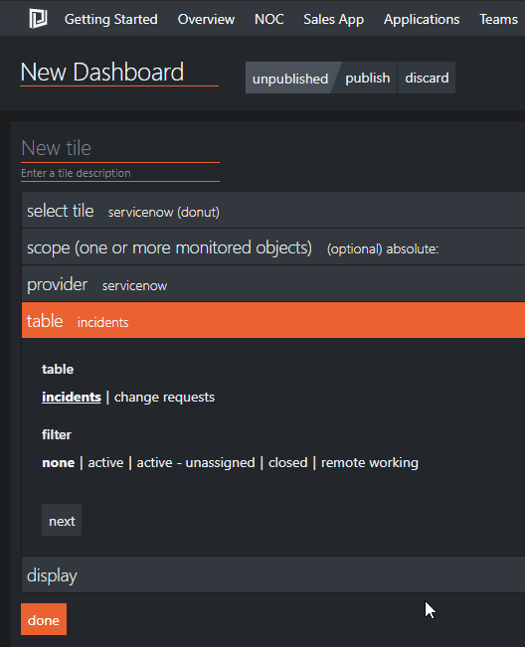Viewport: 525px width, 647px height.
Task: Open the NOC navigation item
Action: [x=269, y=19]
